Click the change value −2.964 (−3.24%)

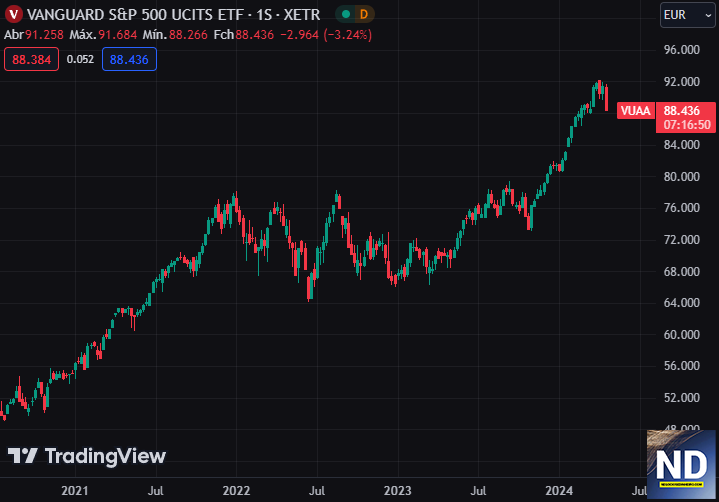pyautogui.click(x=326, y=35)
